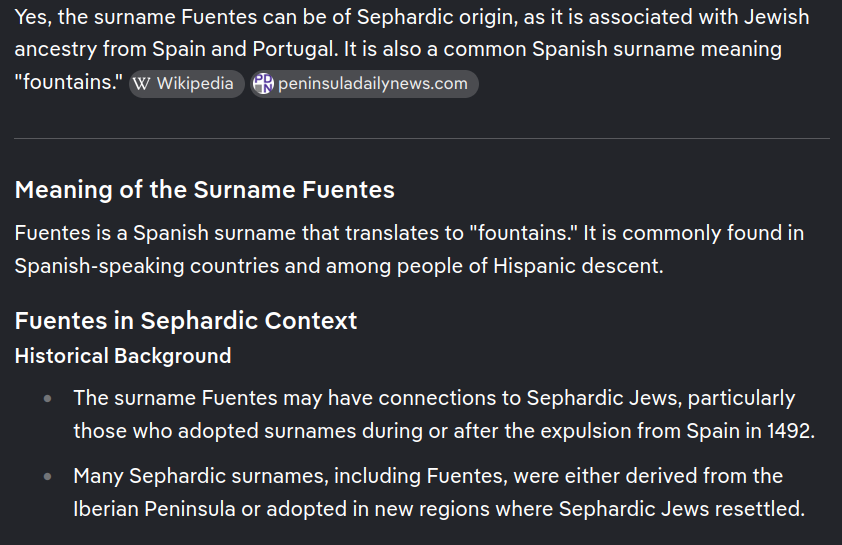Click the Wikipedia "W" icon
The image size is (842, 545).
[142, 84]
